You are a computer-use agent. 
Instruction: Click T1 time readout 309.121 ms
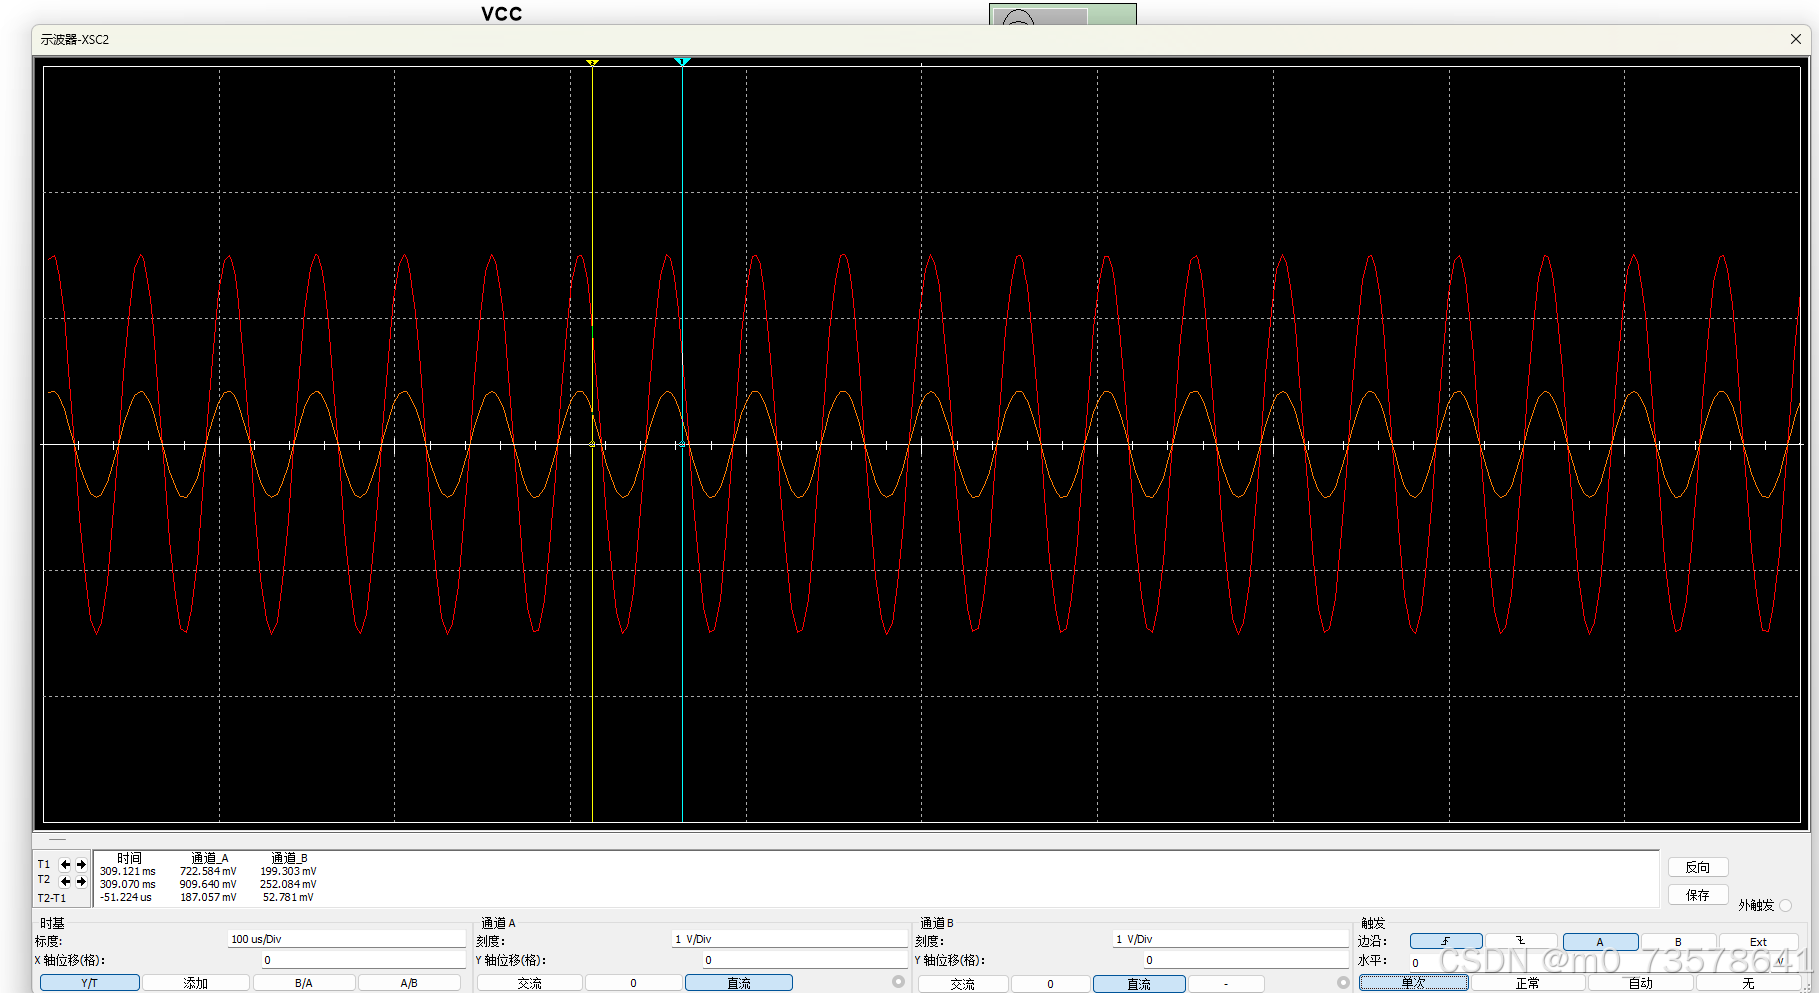(x=128, y=871)
